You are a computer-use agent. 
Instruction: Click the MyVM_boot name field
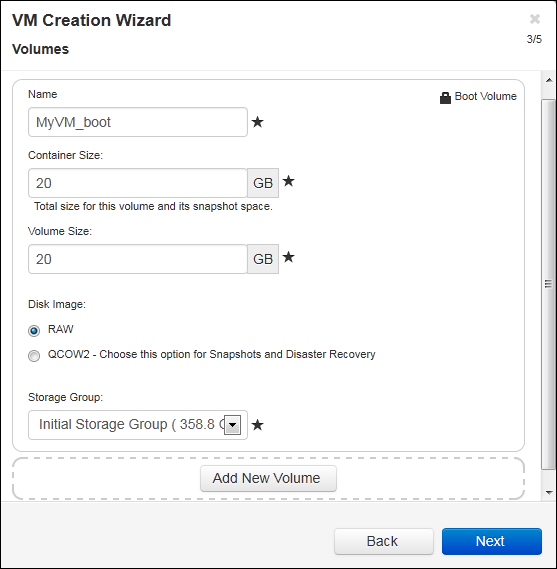pos(138,122)
